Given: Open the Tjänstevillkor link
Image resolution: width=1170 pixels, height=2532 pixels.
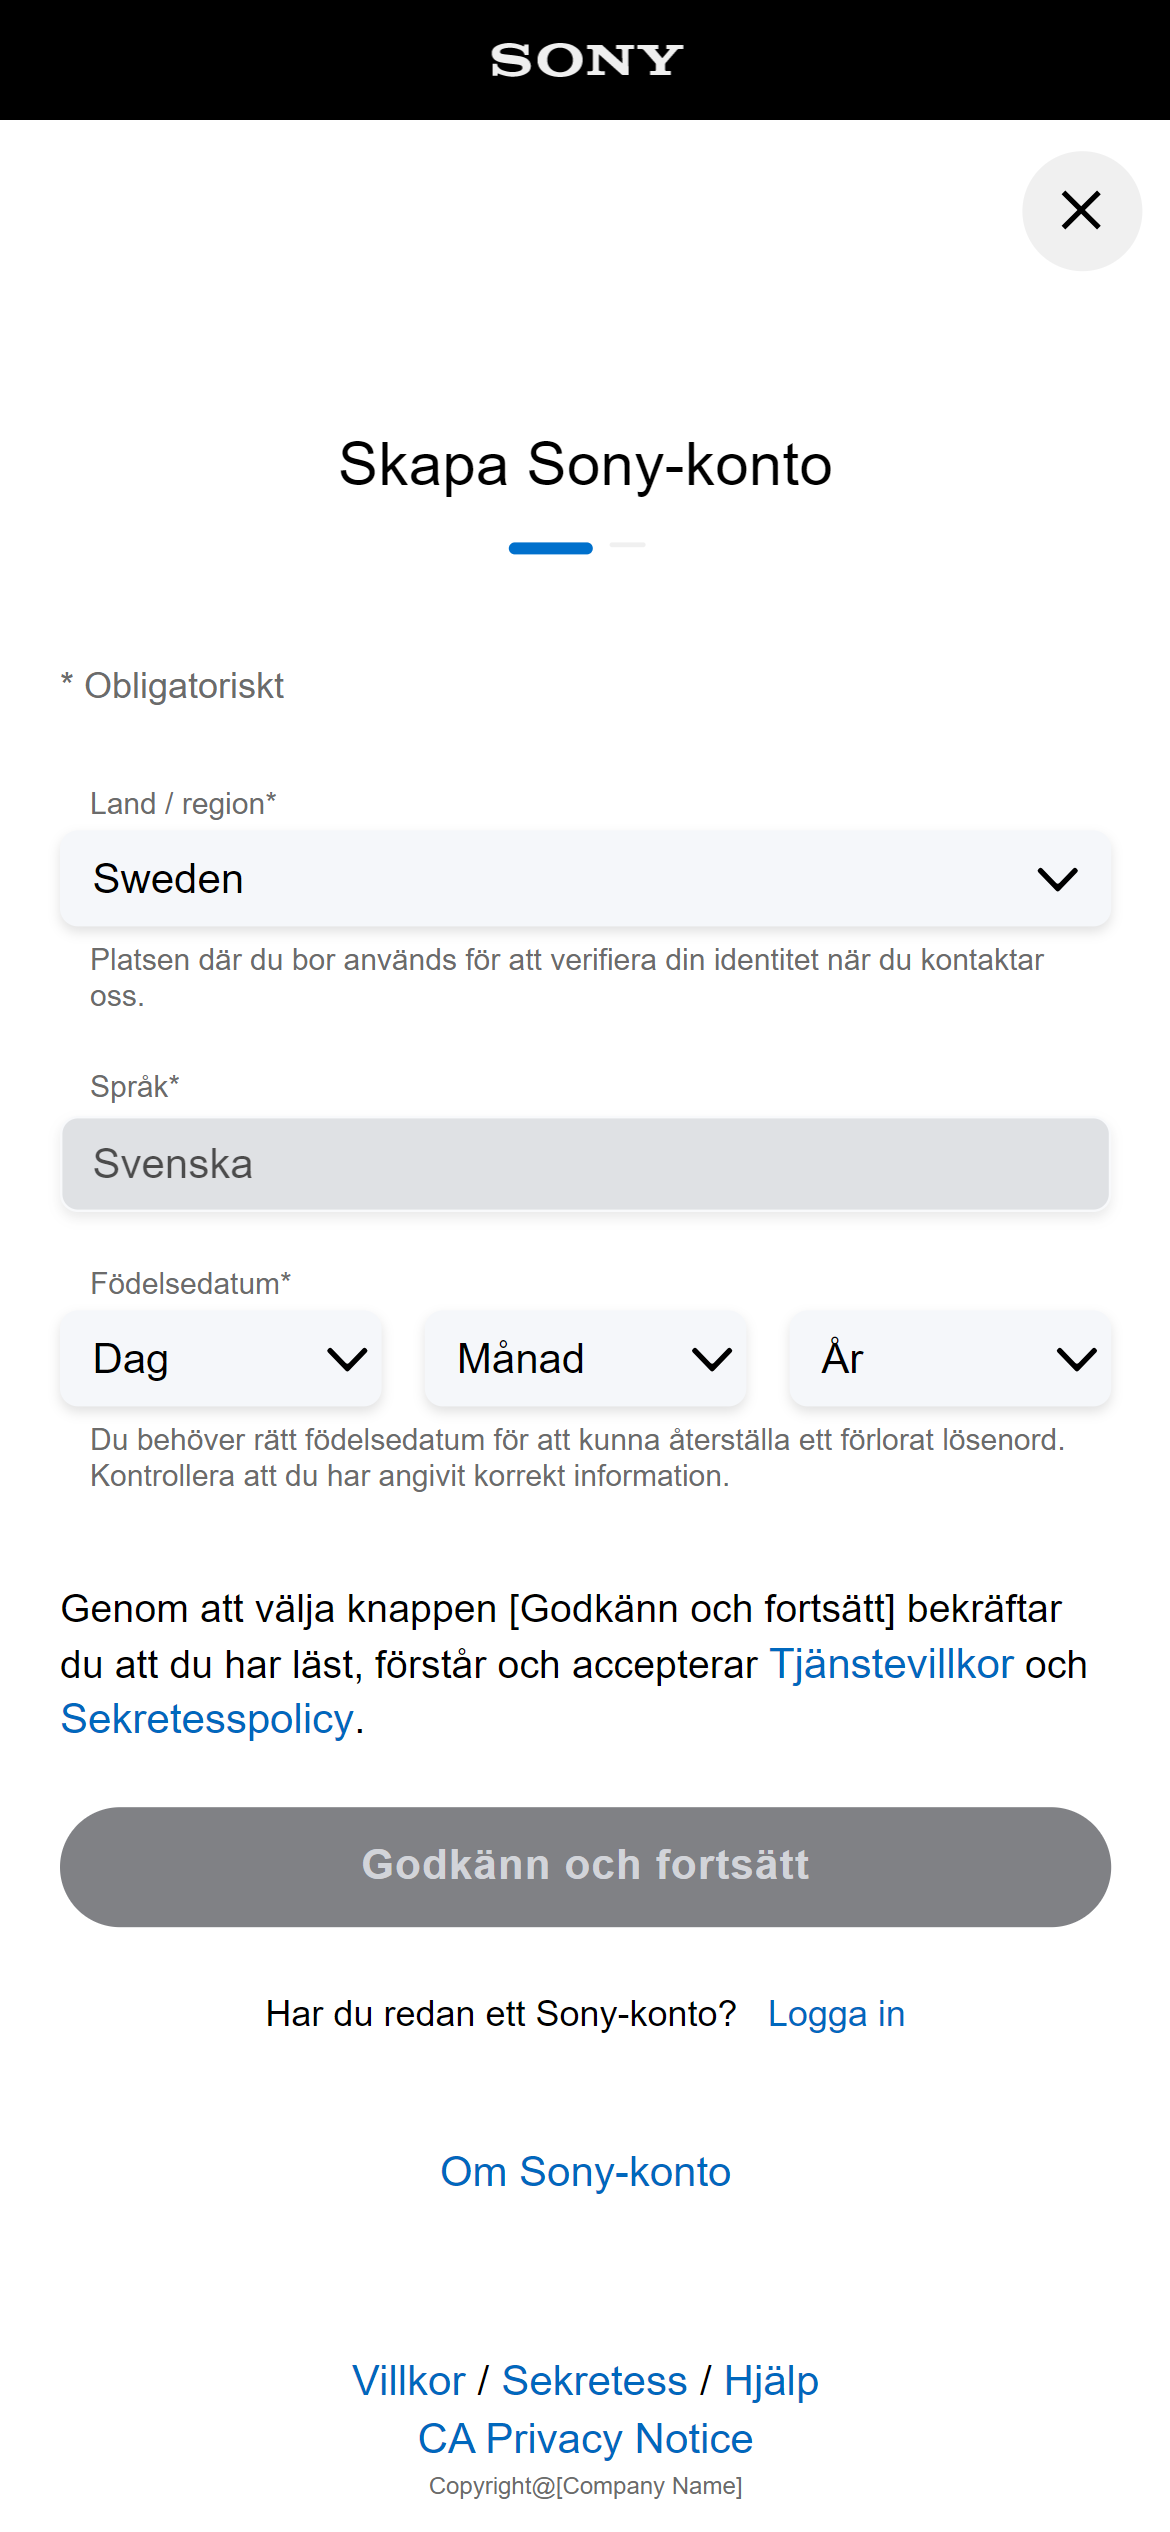Looking at the screenshot, I should click(x=891, y=1664).
